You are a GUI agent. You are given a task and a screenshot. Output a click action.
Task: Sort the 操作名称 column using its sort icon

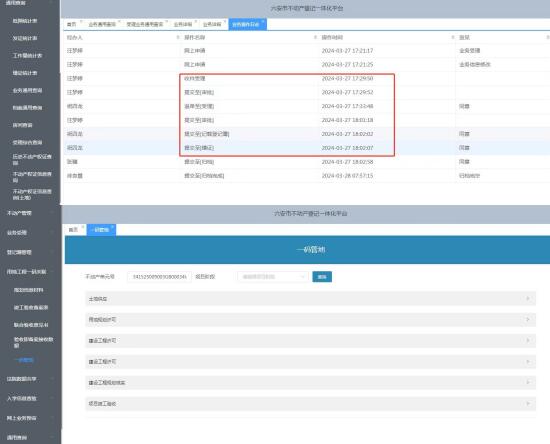coord(315,37)
